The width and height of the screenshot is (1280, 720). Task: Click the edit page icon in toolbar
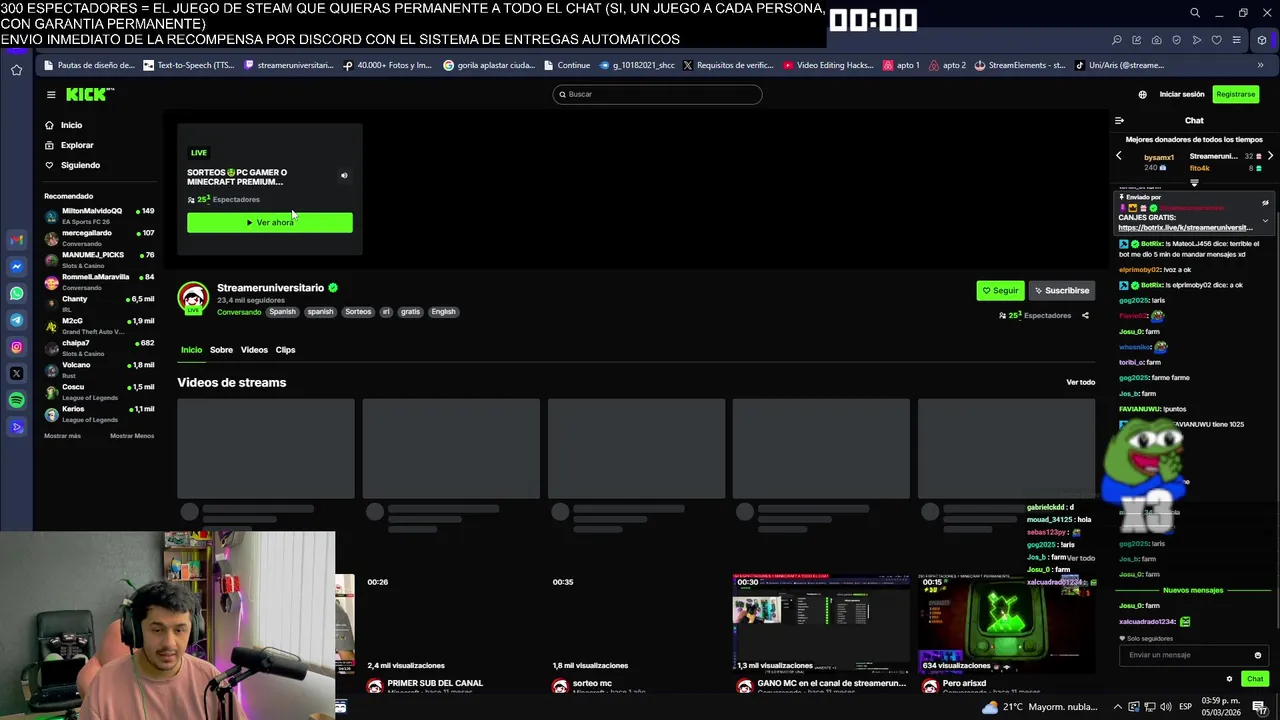(1137, 40)
